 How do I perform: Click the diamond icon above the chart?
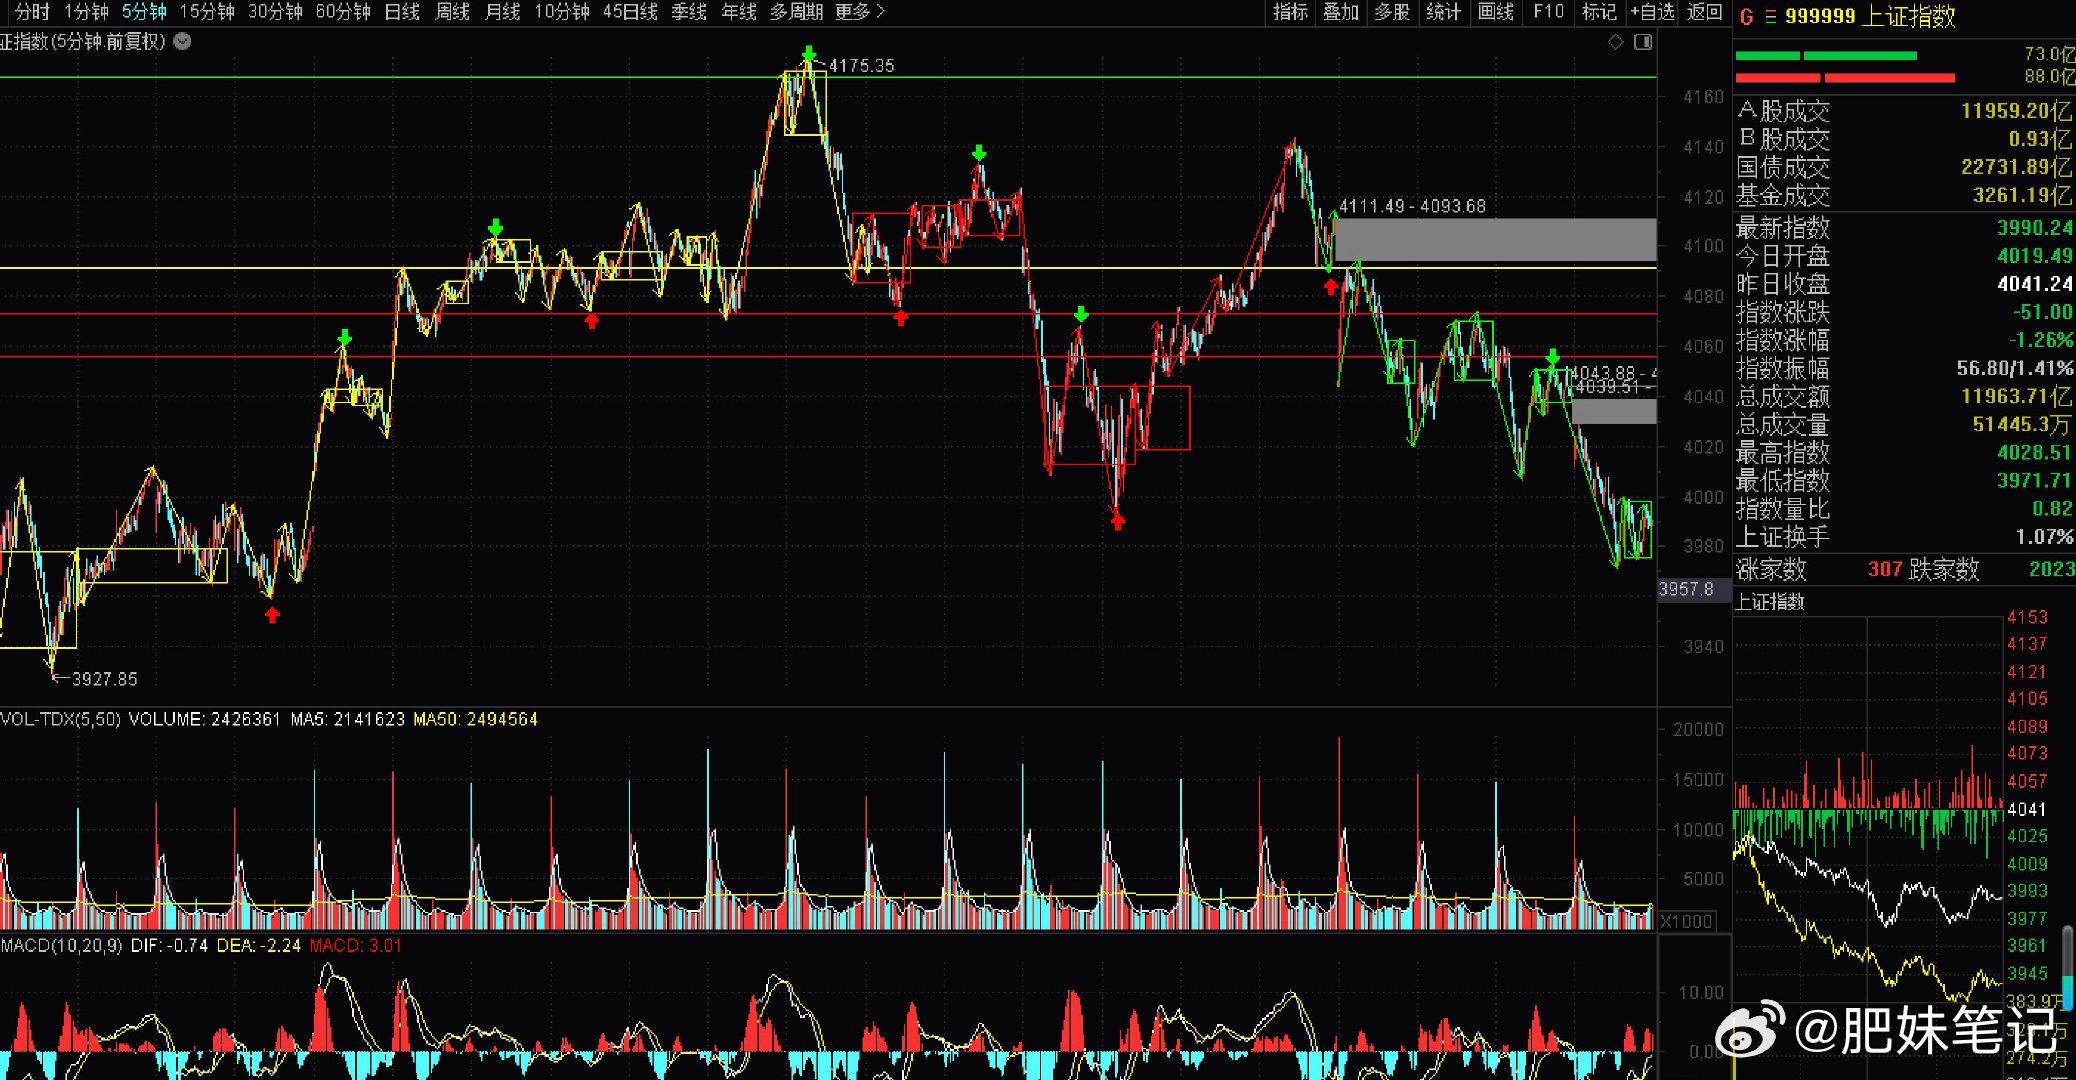[x=1615, y=42]
